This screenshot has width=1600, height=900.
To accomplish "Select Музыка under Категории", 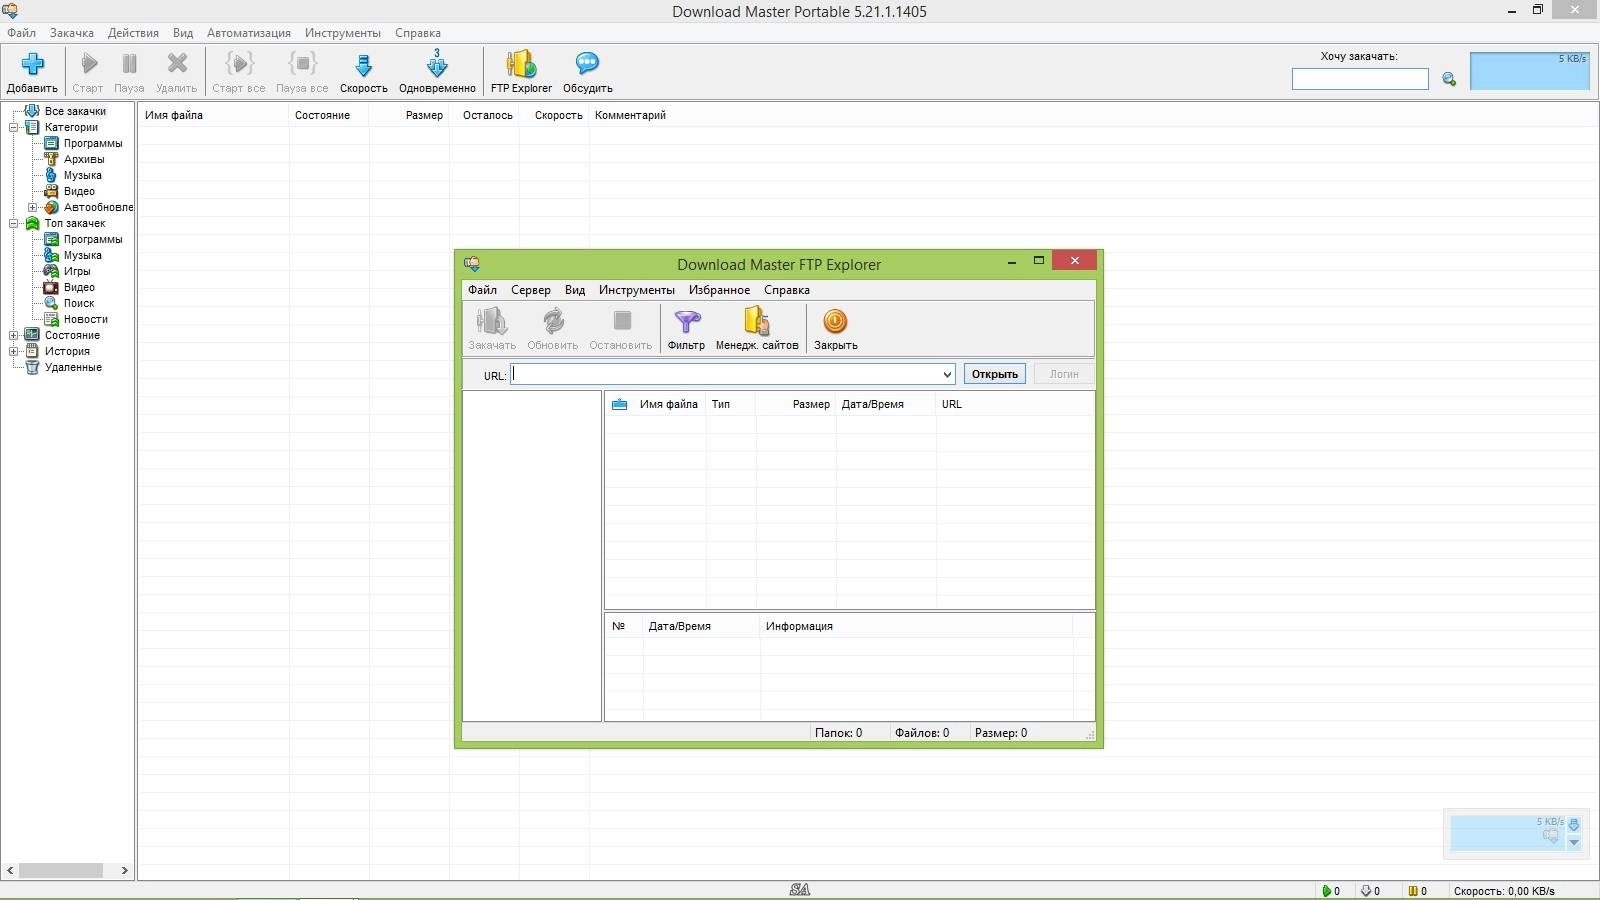I will 83,175.
